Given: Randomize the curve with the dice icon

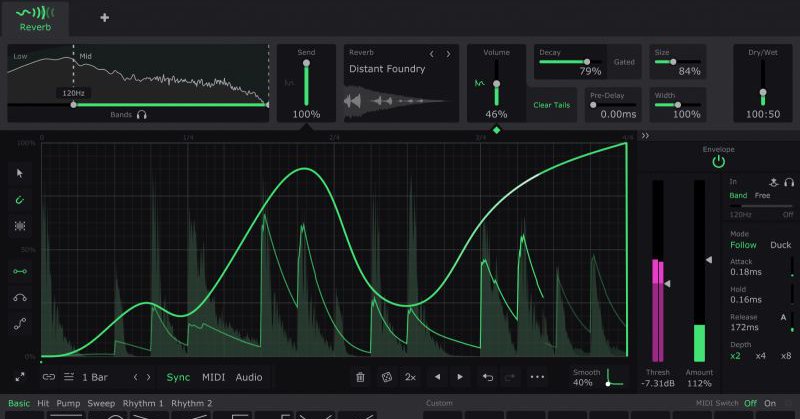Looking at the screenshot, I should tap(387, 377).
